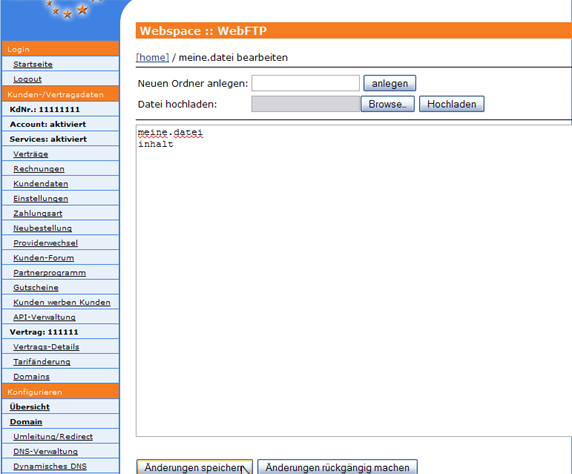The height and width of the screenshot is (474, 572).
Task: Go to Rechnungen in the sidebar
Action: tap(39, 169)
